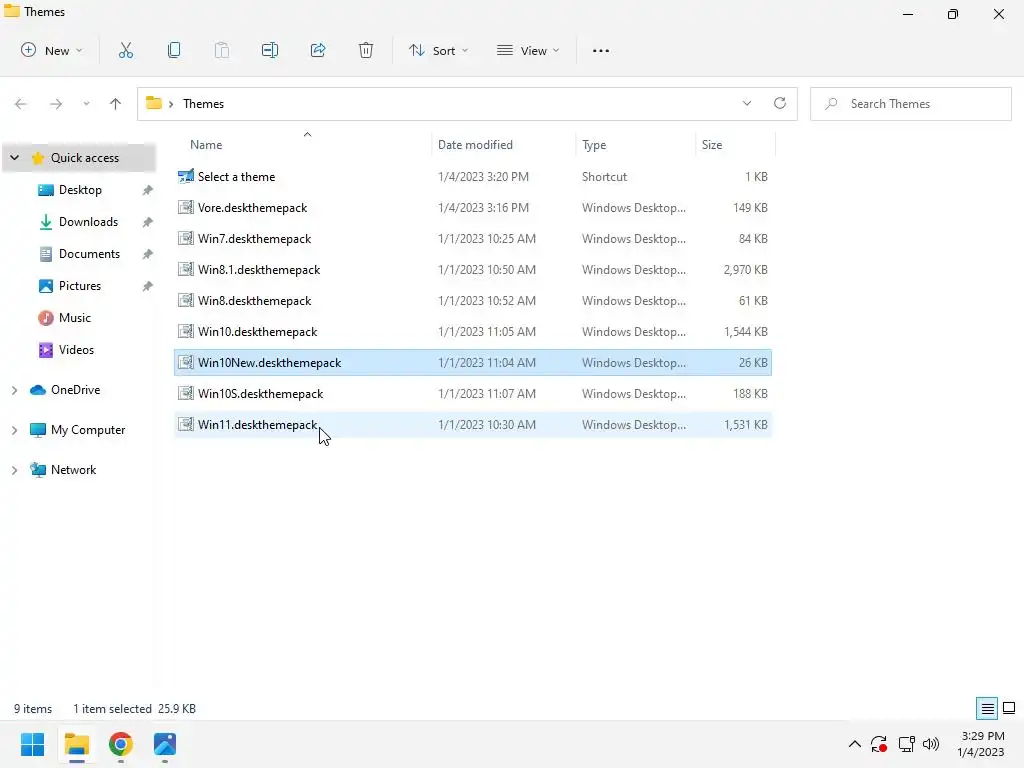
Task: Go back with the back arrow
Action: pyautogui.click(x=21, y=104)
